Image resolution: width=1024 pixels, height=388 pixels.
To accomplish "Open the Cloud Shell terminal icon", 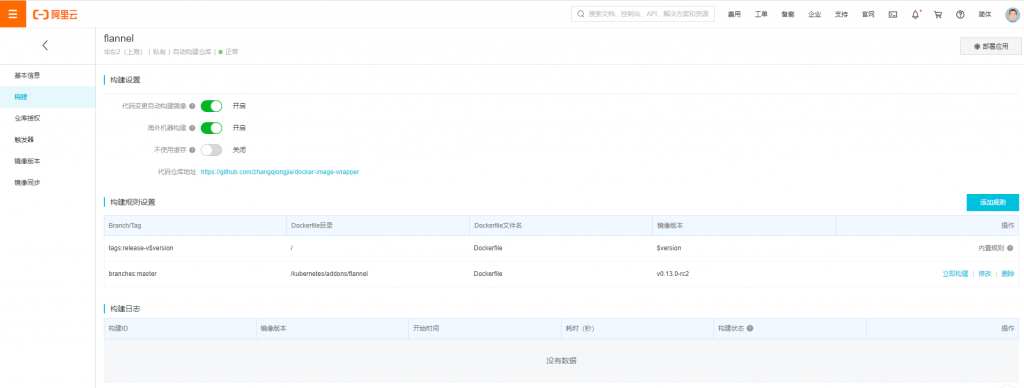I will point(893,14).
